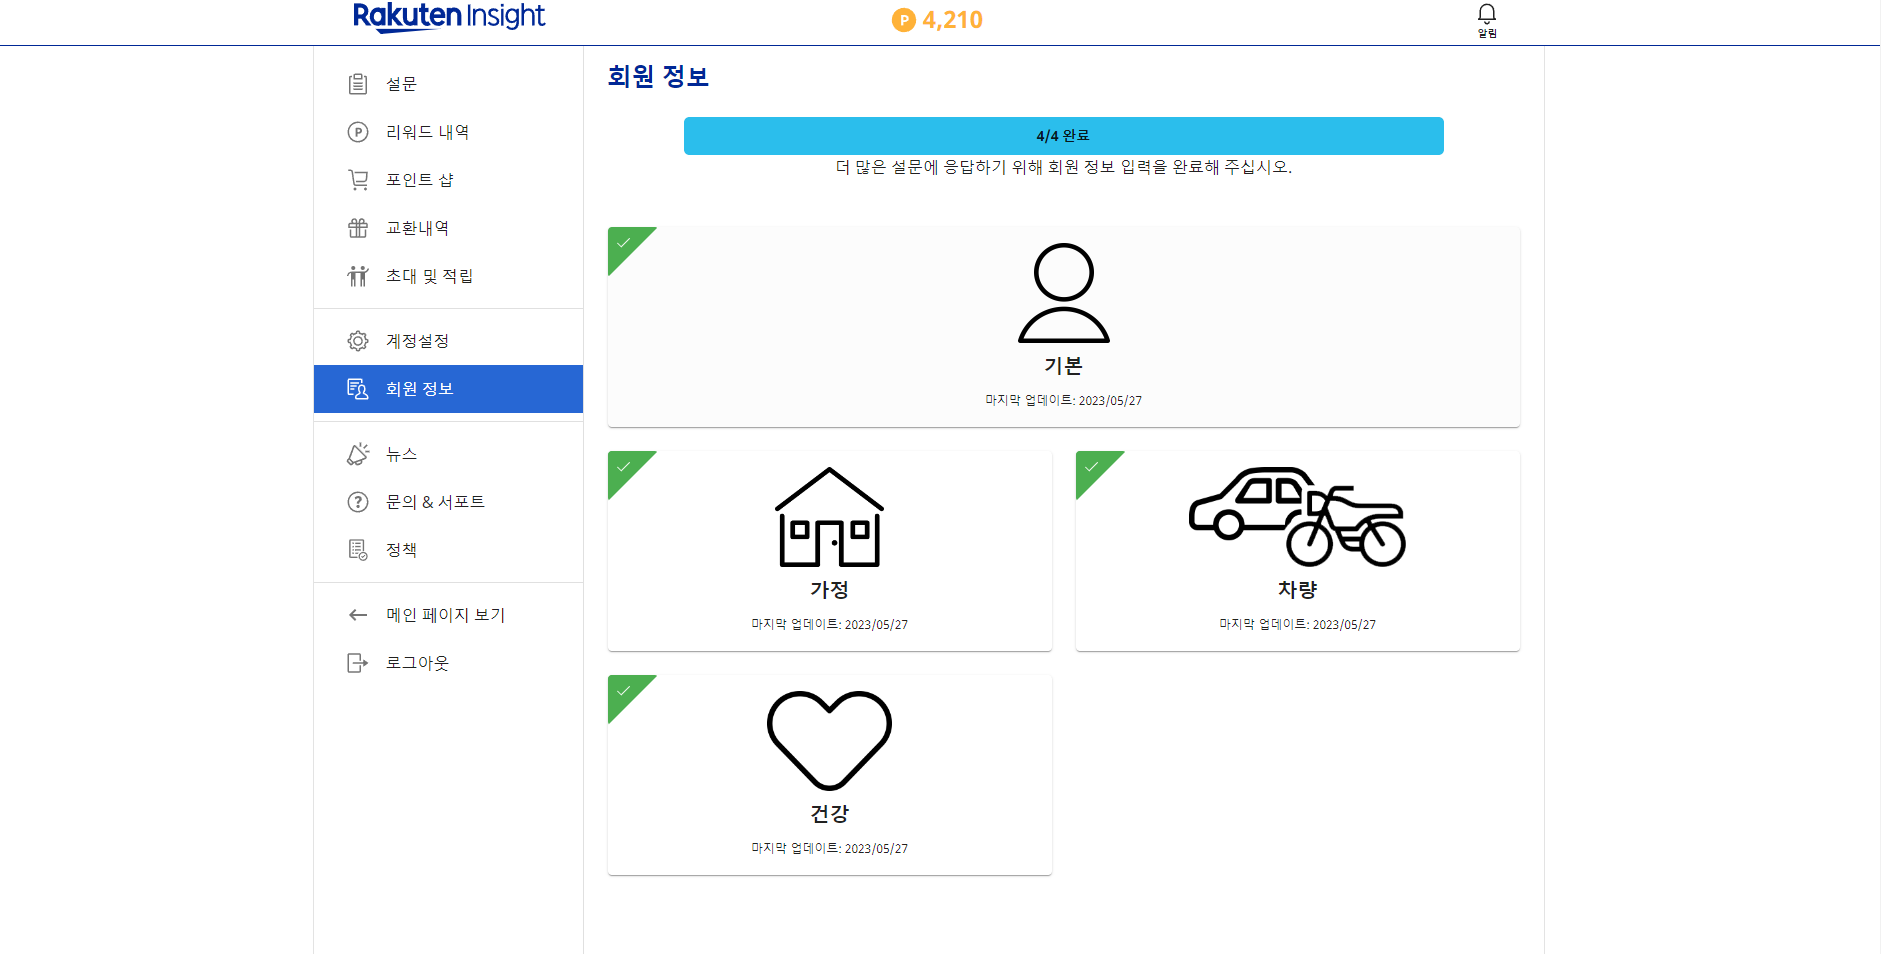1881x954 pixels.
Task: Click the shopping cart icon beside 포인트 샵
Action: click(358, 180)
